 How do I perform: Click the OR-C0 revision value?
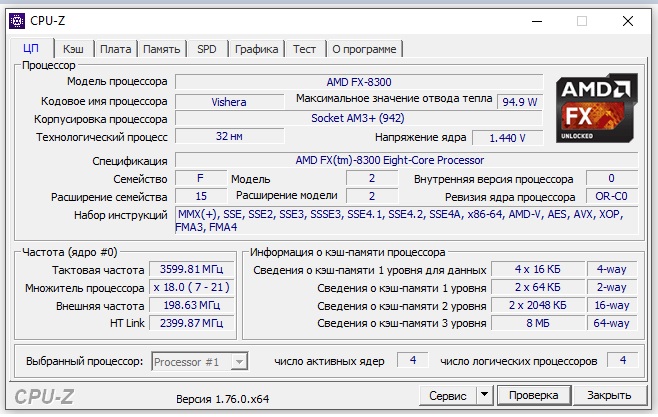click(x=611, y=196)
